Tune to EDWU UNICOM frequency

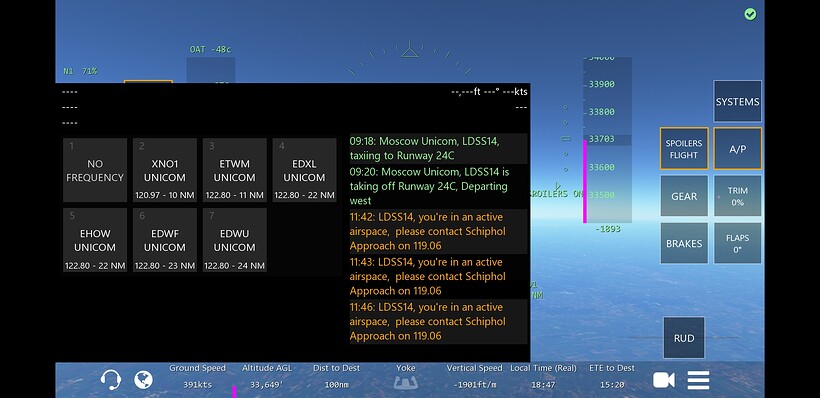[x=234, y=240]
